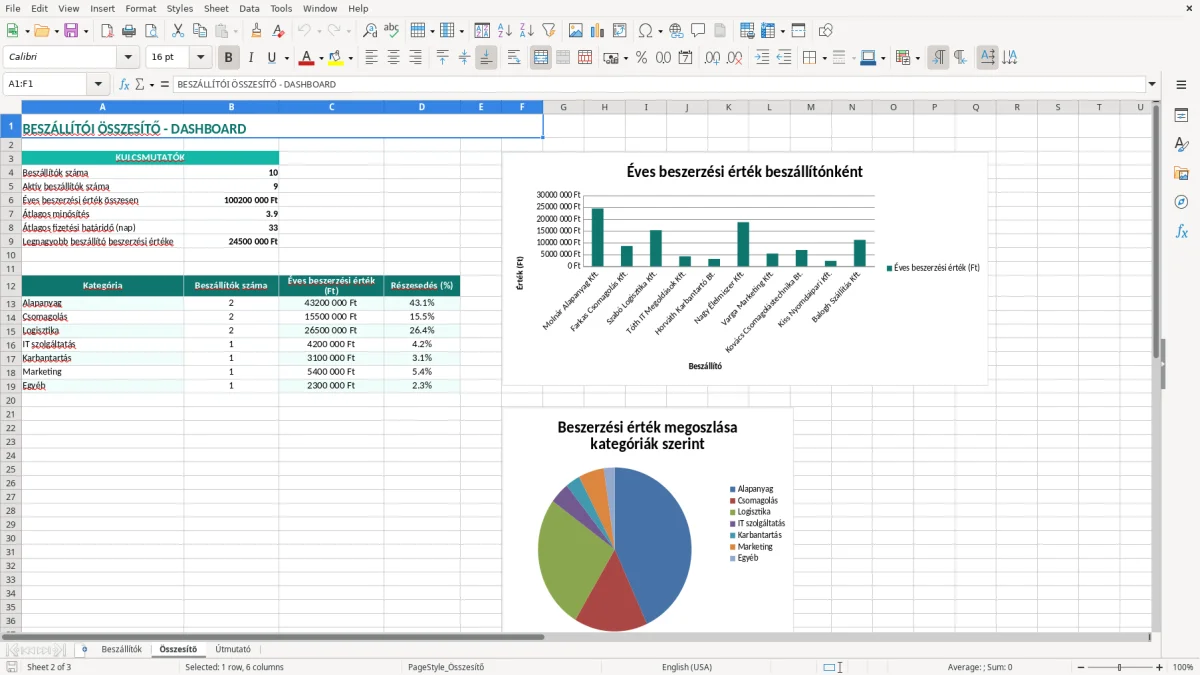Click PageStyle_Összesítő in status bar
Screen dimensions: 1200x675
pos(446,667)
